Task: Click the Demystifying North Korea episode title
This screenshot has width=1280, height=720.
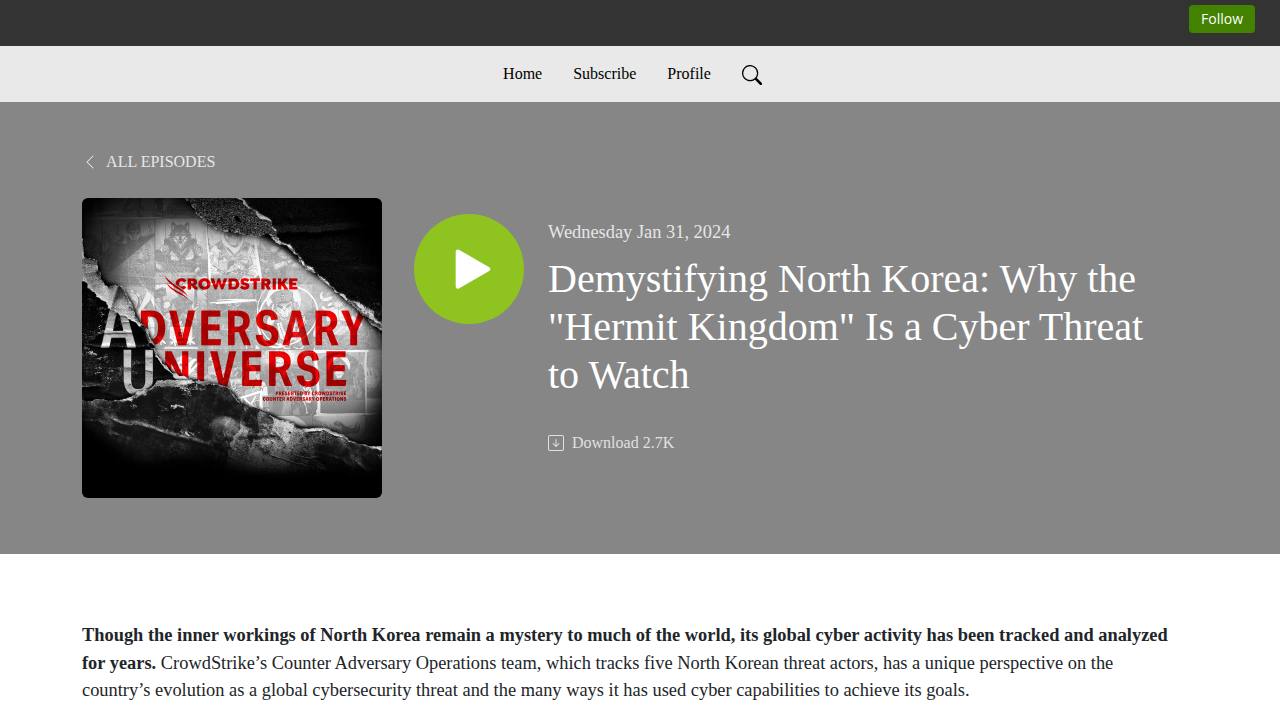Action: pyautogui.click(x=845, y=327)
